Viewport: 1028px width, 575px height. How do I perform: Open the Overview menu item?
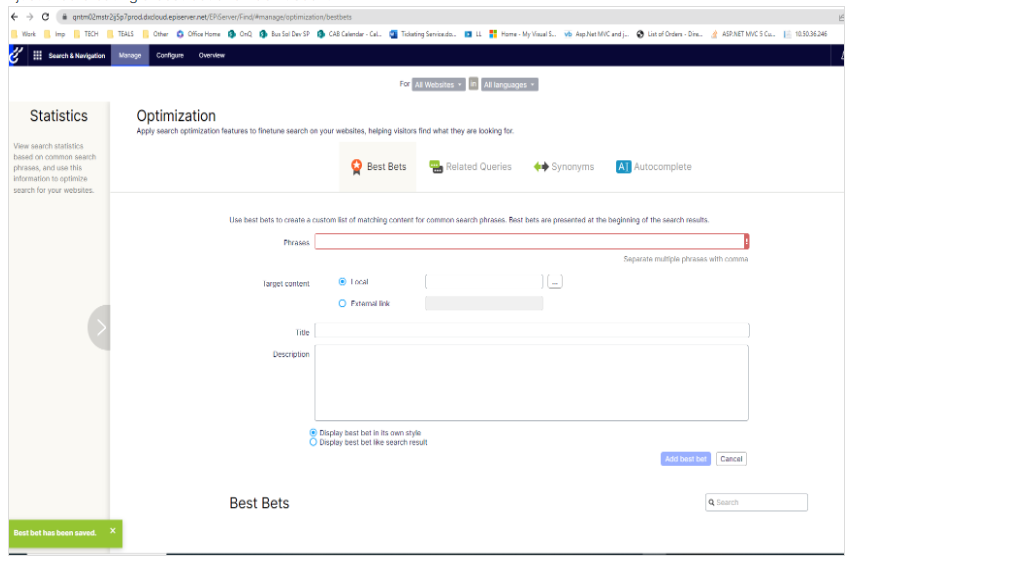(x=211, y=56)
